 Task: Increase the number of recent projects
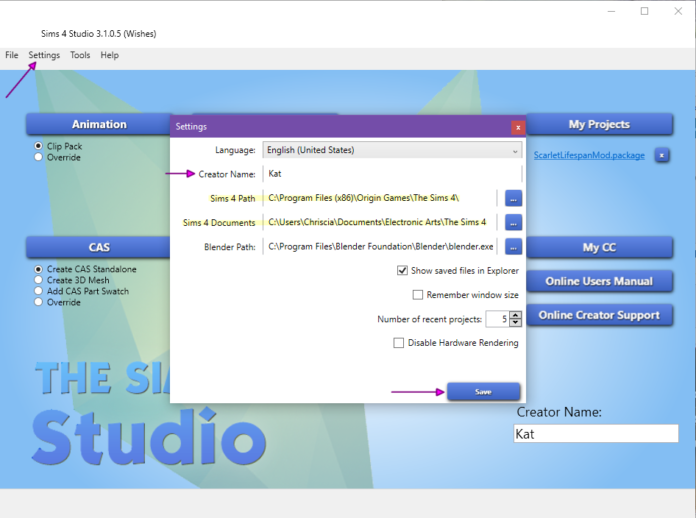point(516,315)
